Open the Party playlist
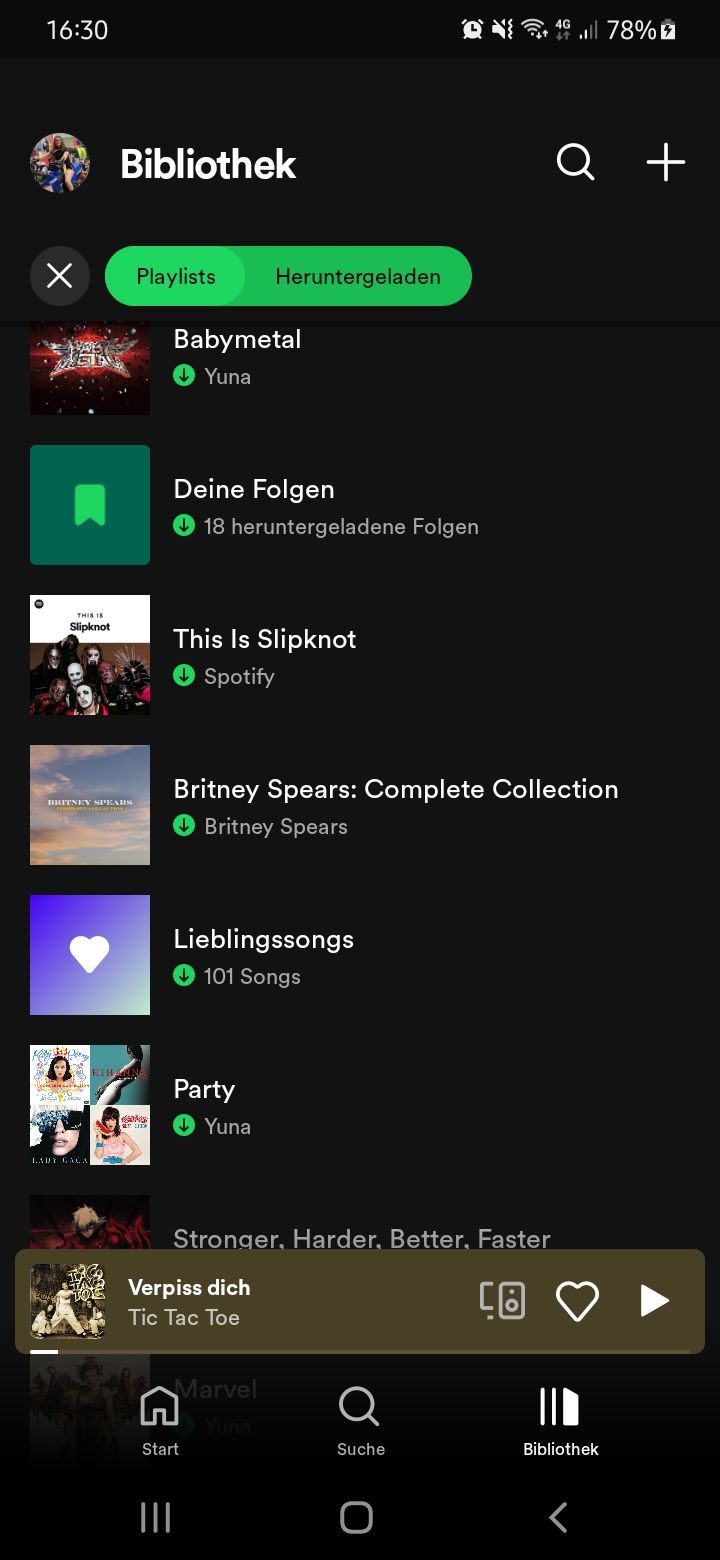This screenshot has width=720, height=1560. 205,1105
